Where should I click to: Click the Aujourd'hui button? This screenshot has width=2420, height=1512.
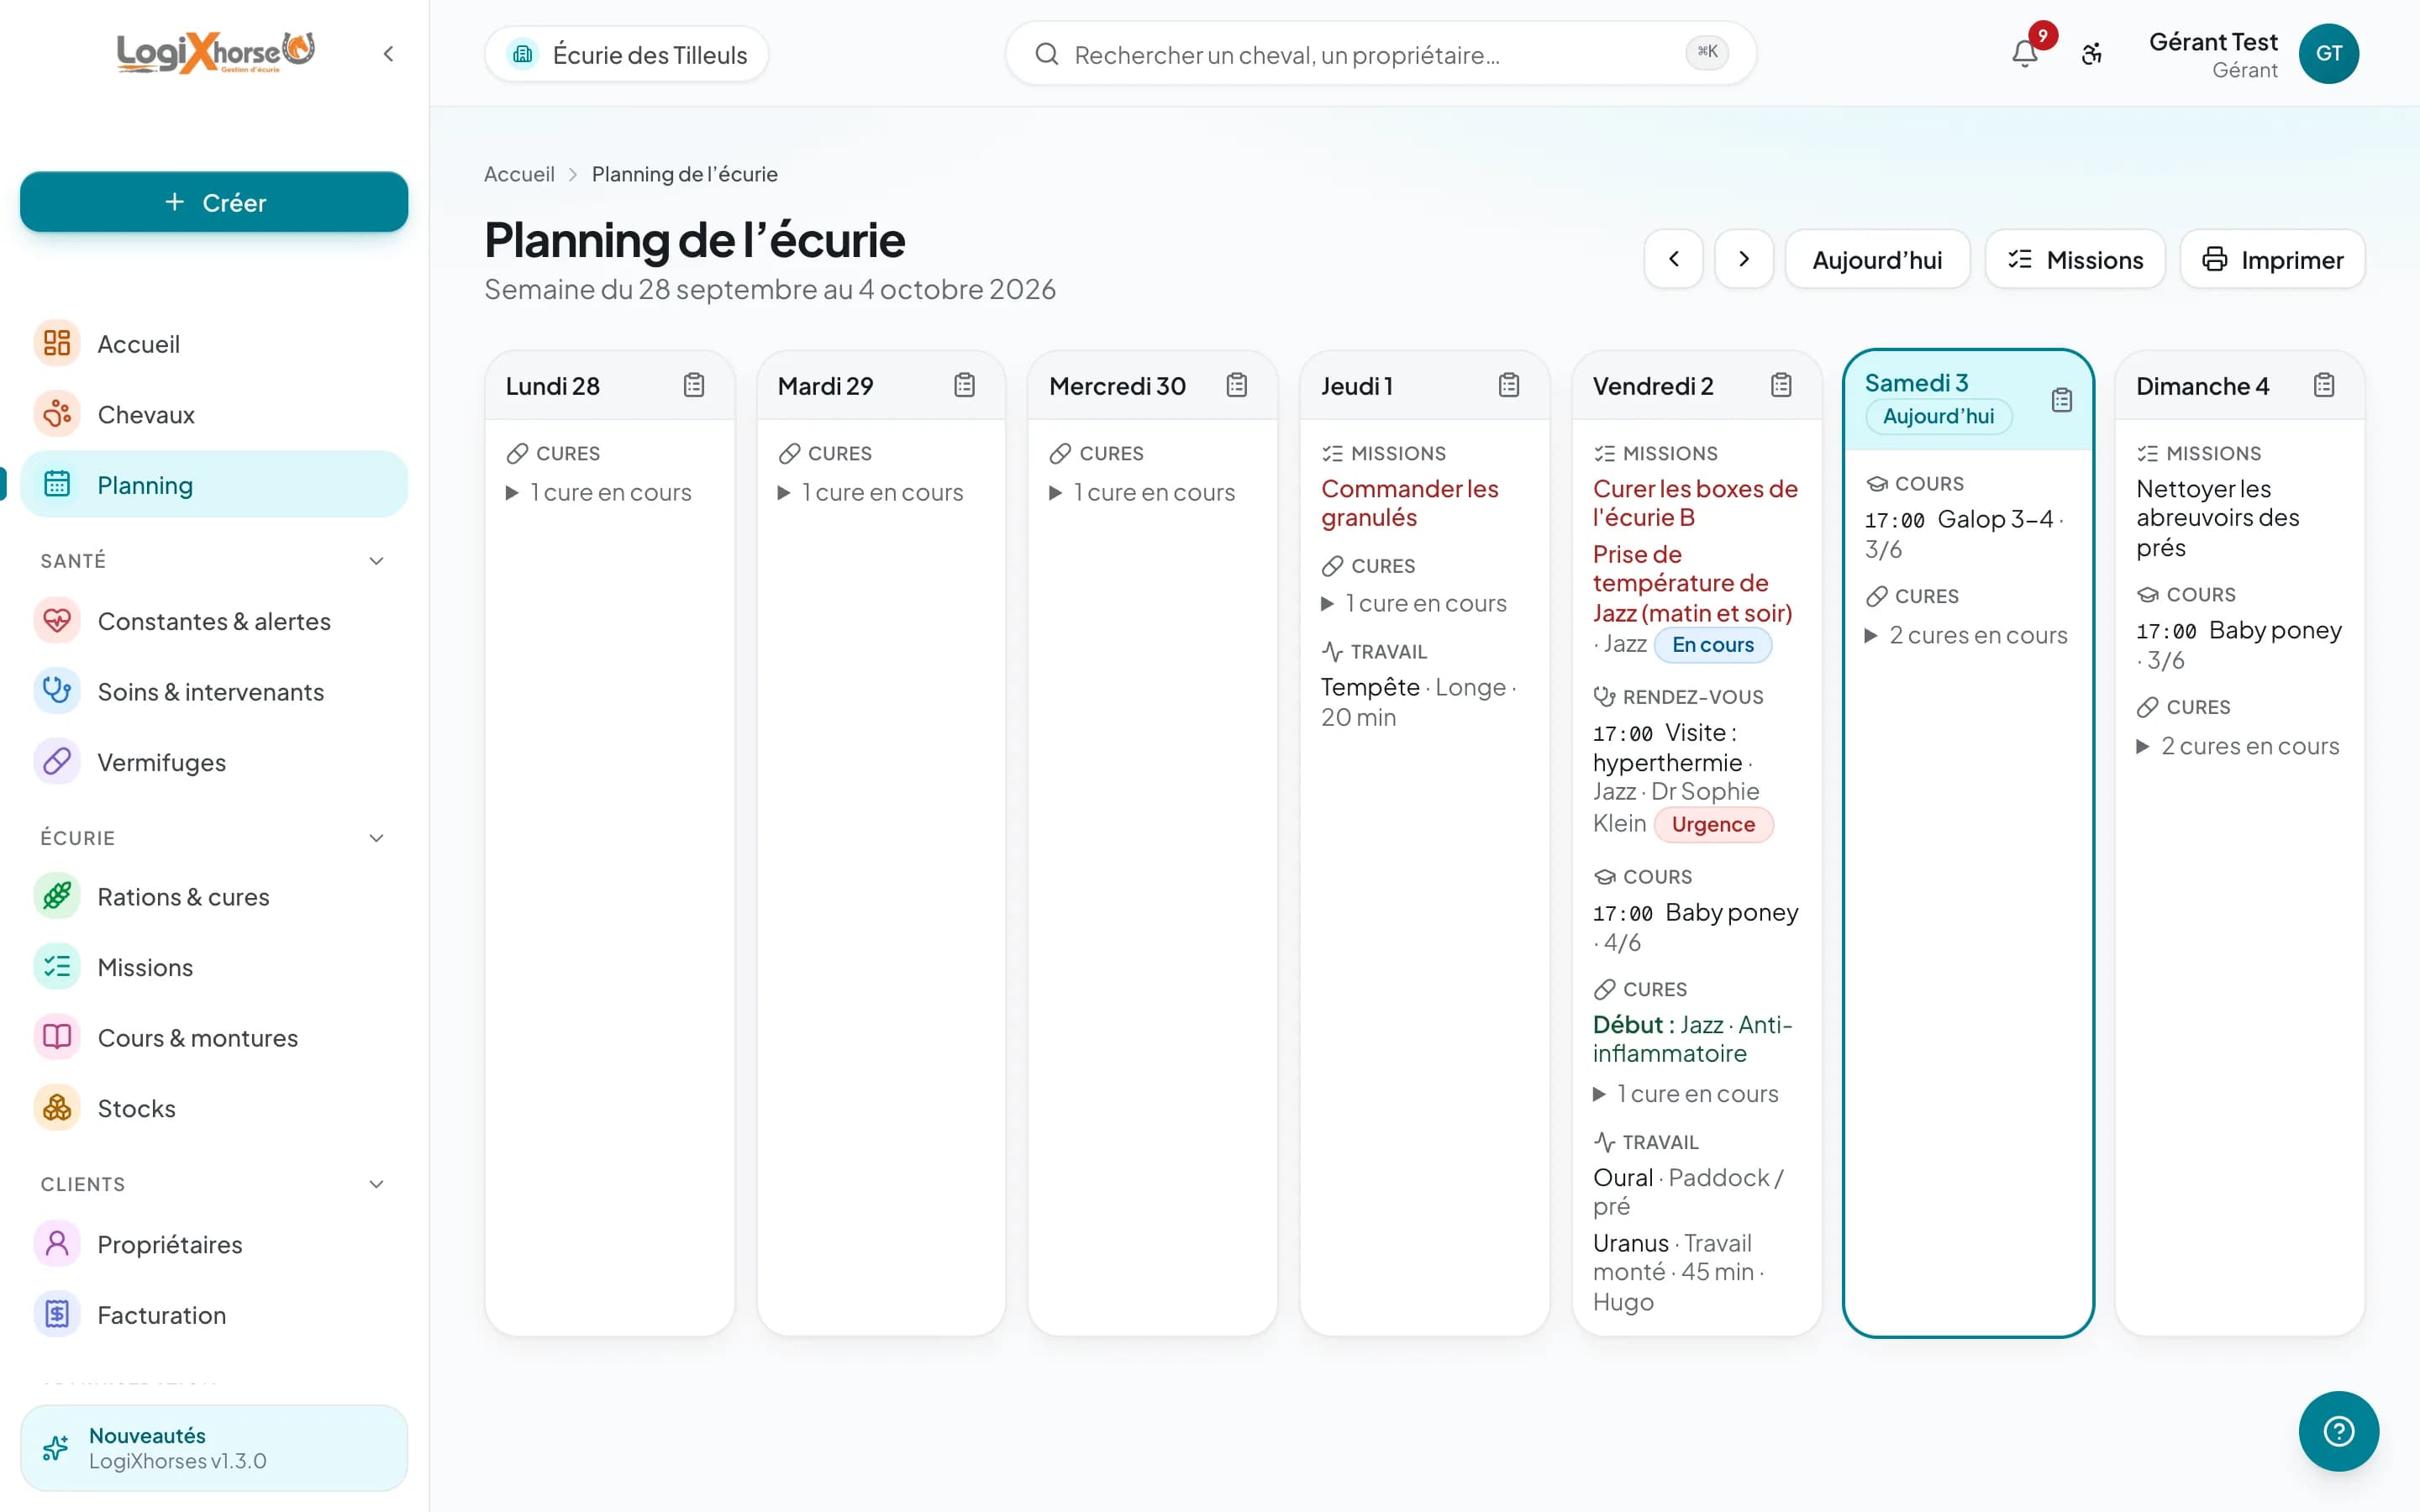[1877, 259]
